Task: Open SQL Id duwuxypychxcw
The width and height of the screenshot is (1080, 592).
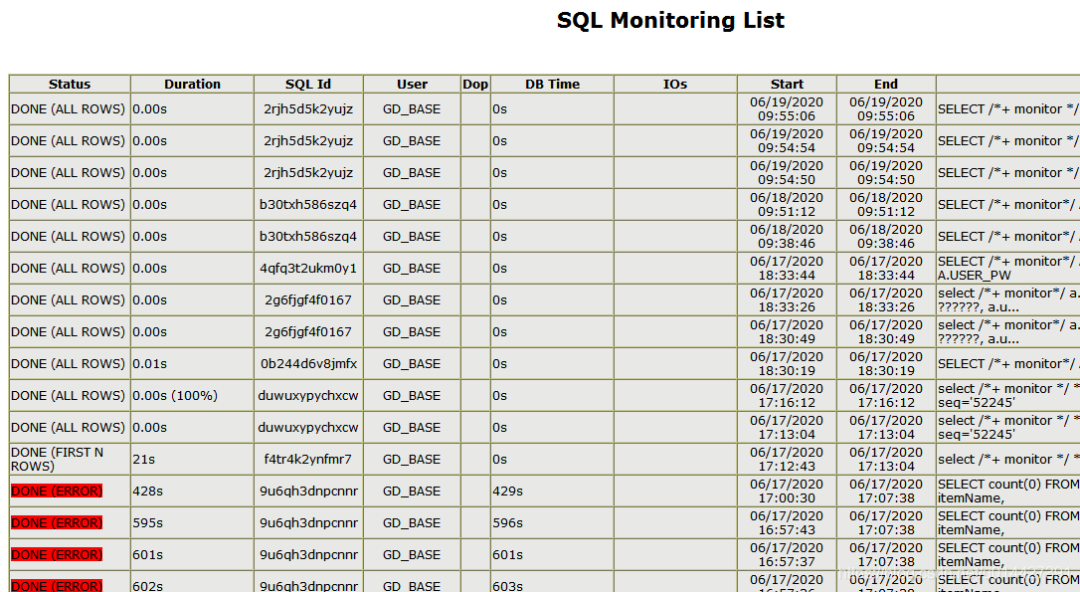Action: click(310, 395)
